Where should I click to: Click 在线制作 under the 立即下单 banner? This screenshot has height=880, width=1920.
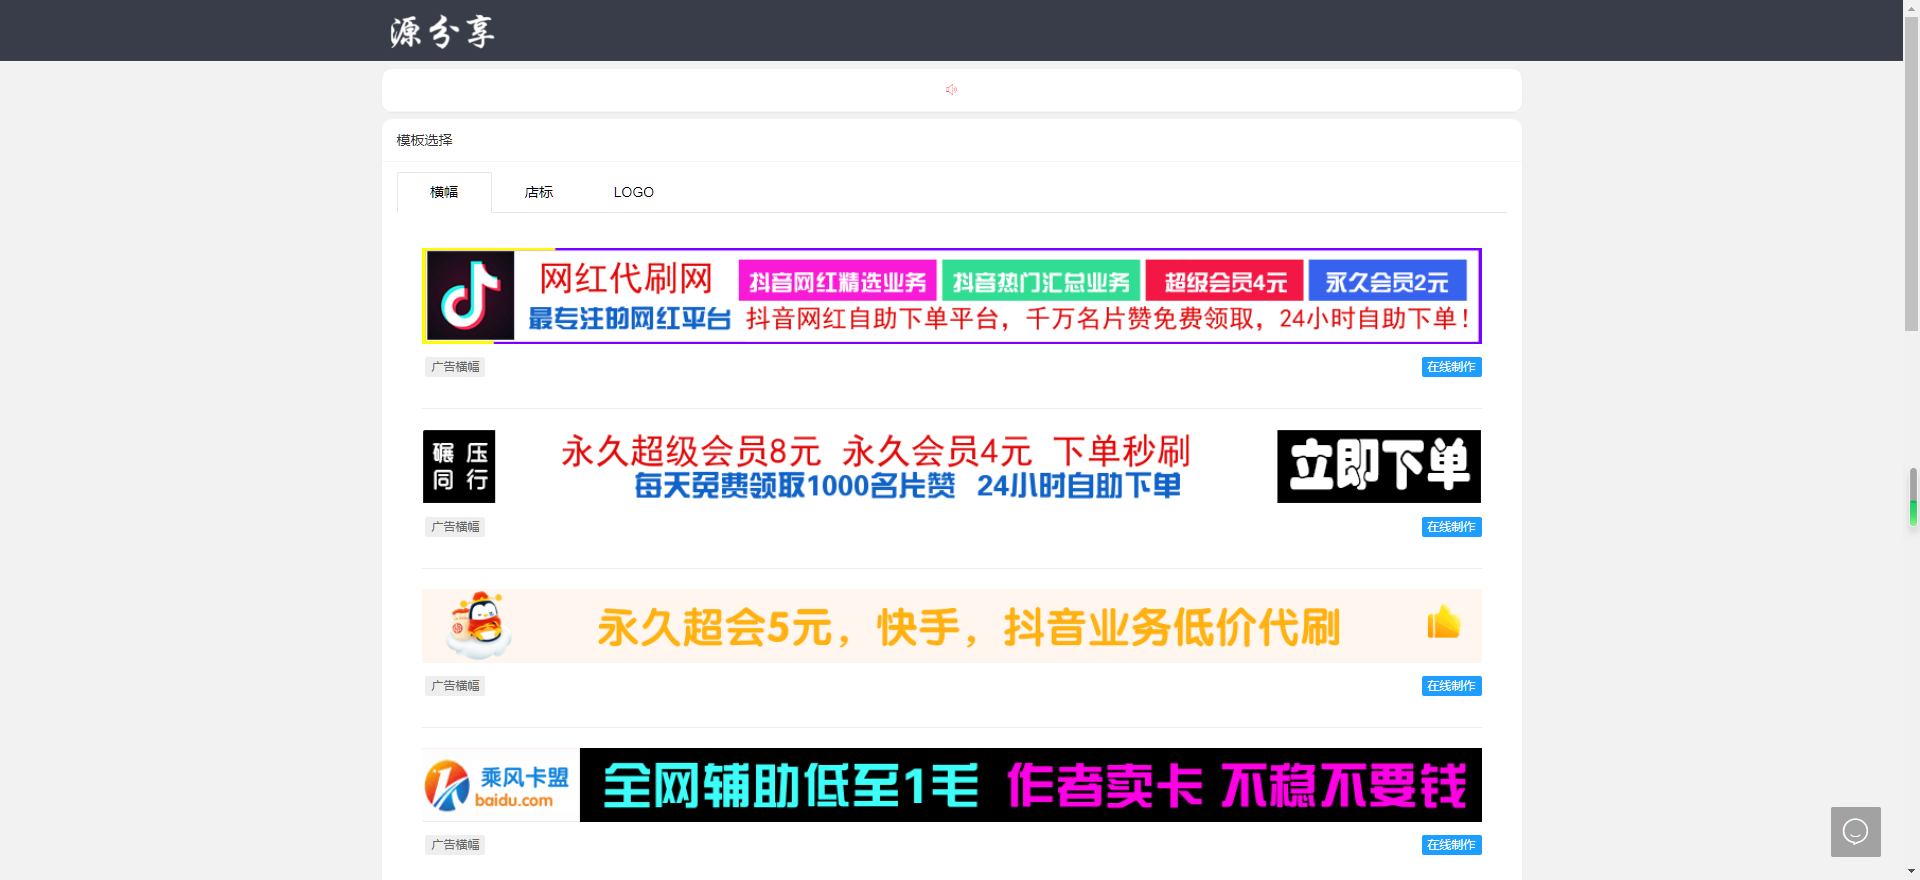coord(1451,527)
